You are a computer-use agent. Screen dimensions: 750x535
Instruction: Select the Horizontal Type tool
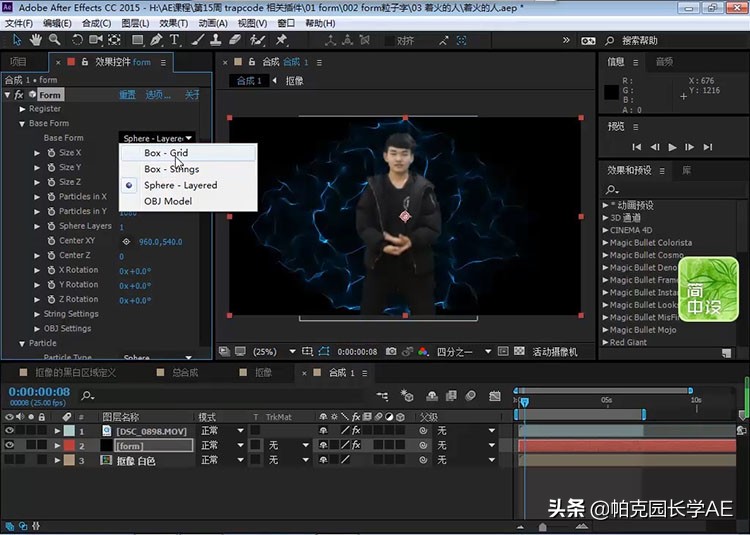tap(174, 40)
